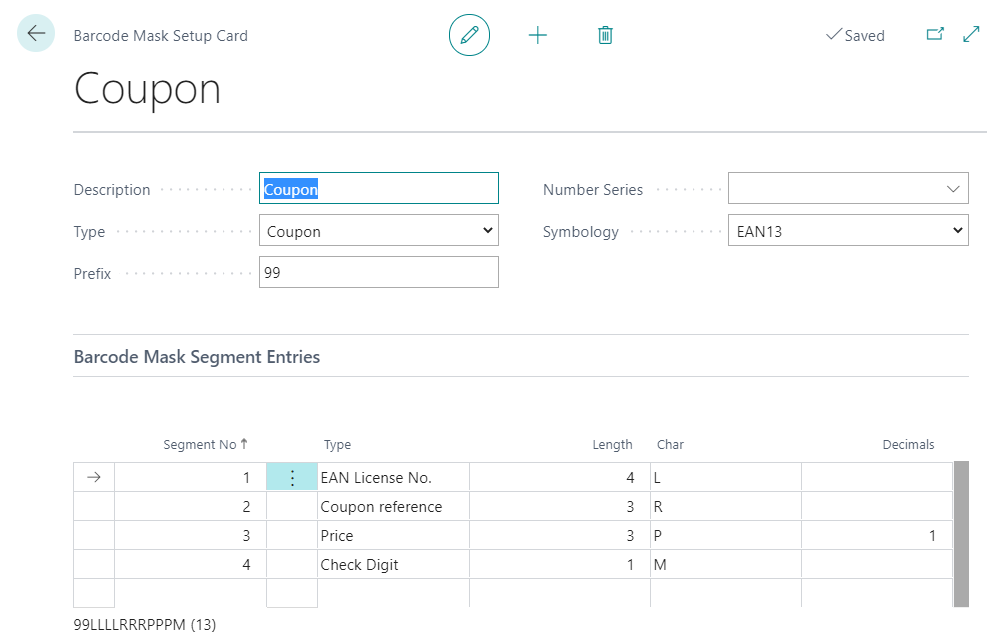Viewport: 987px width, 644px height.
Task: Toggle edit mode with pencil icon
Action: tap(469, 35)
